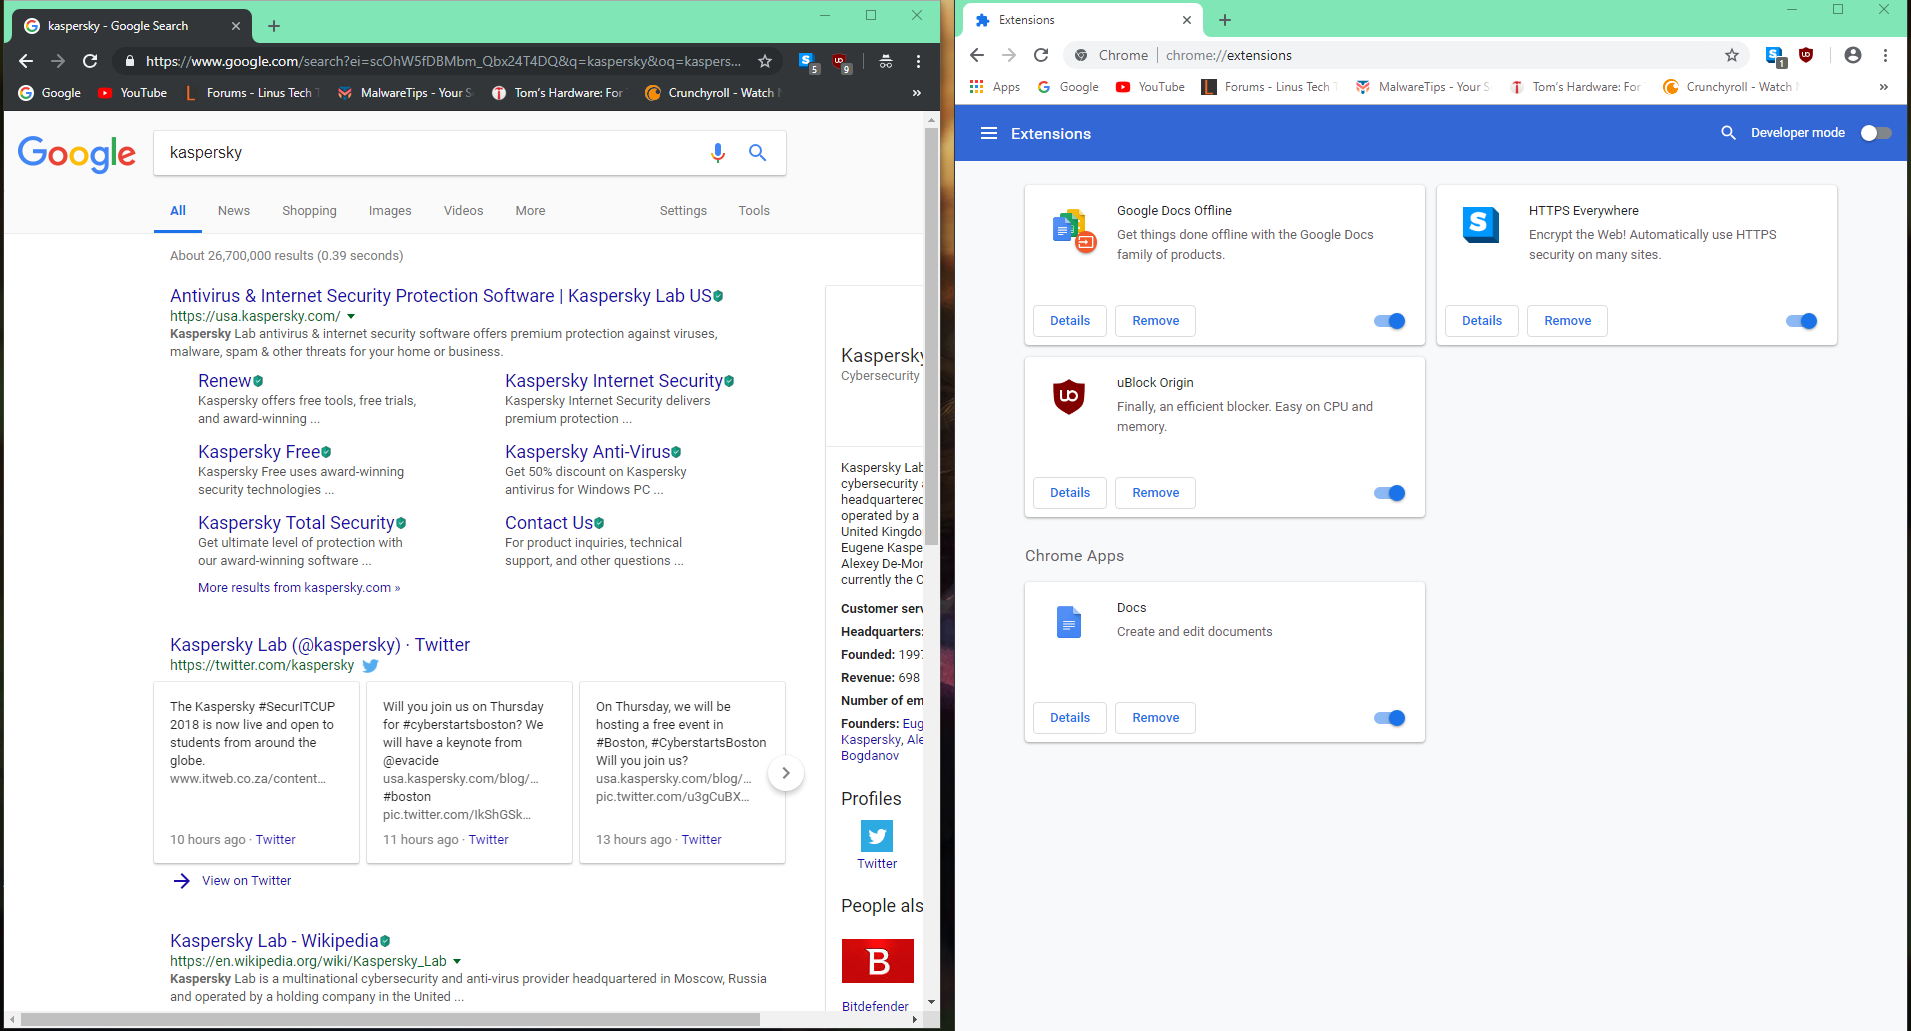
Task: Switch to the Shopping results tab
Action: [x=309, y=211]
